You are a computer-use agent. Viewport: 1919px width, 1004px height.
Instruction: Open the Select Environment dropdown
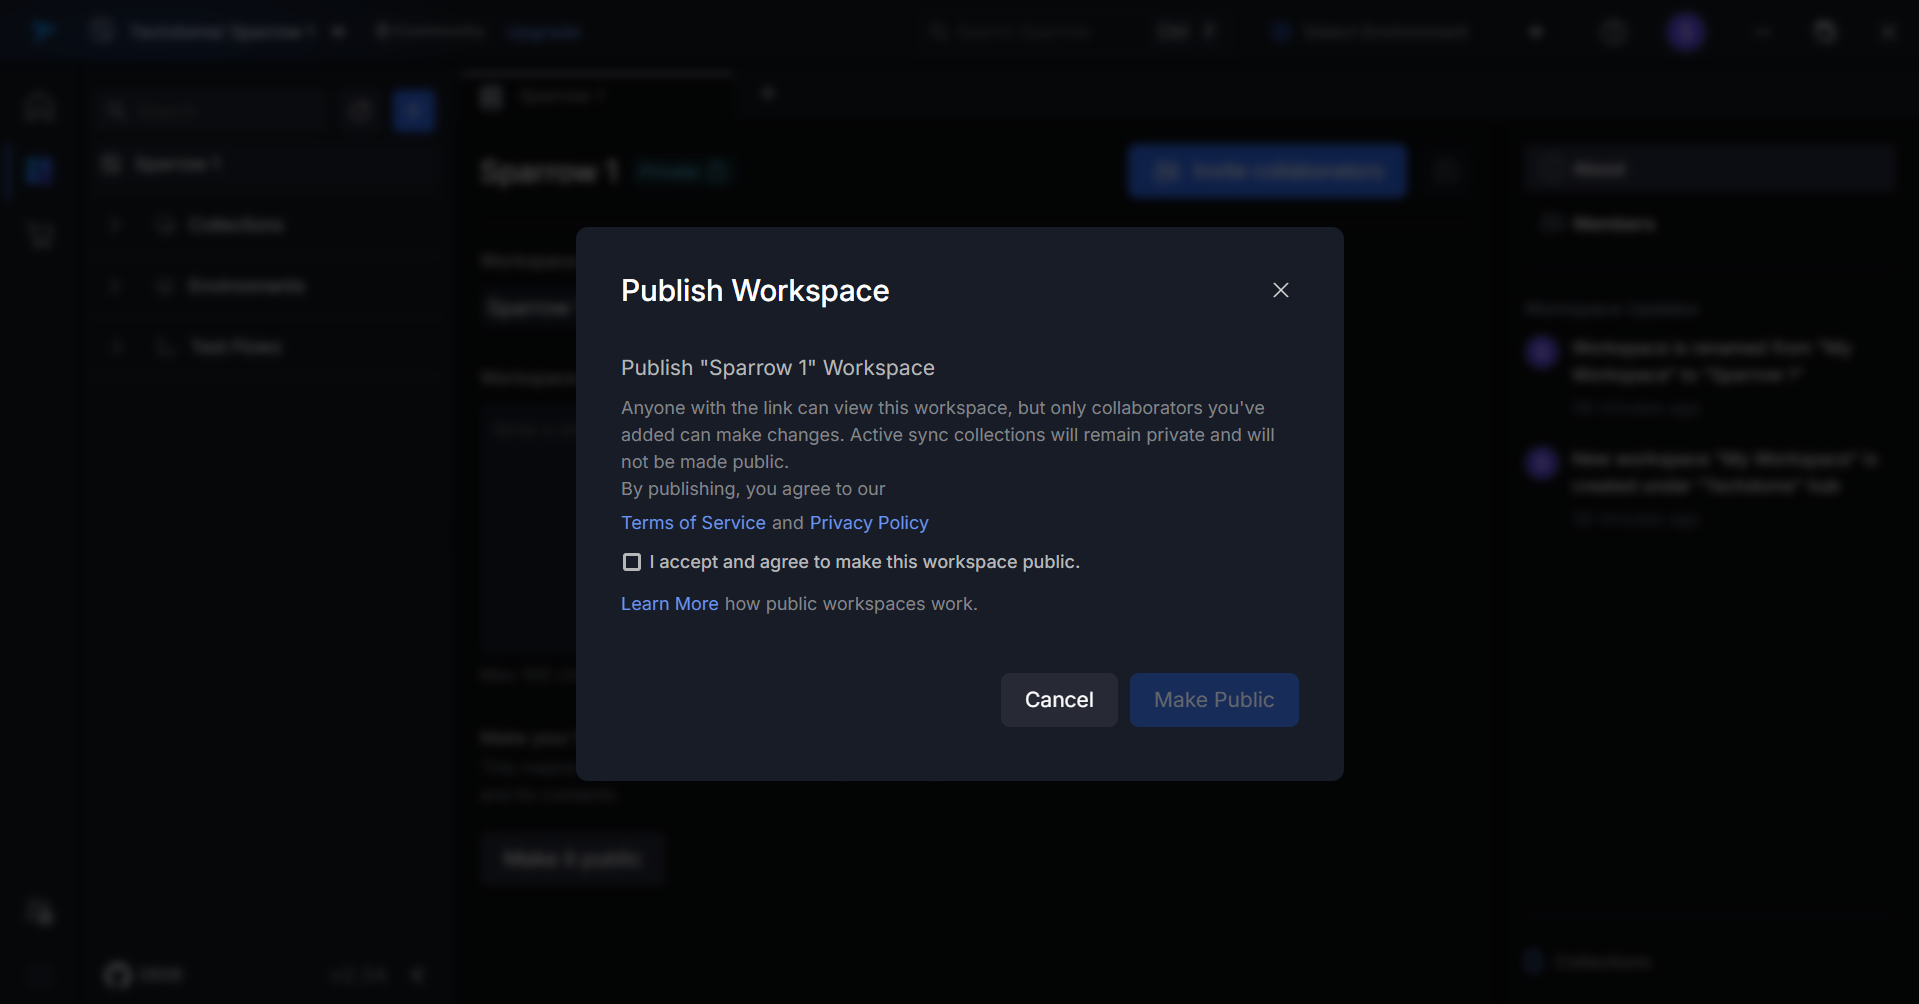(1385, 32)
